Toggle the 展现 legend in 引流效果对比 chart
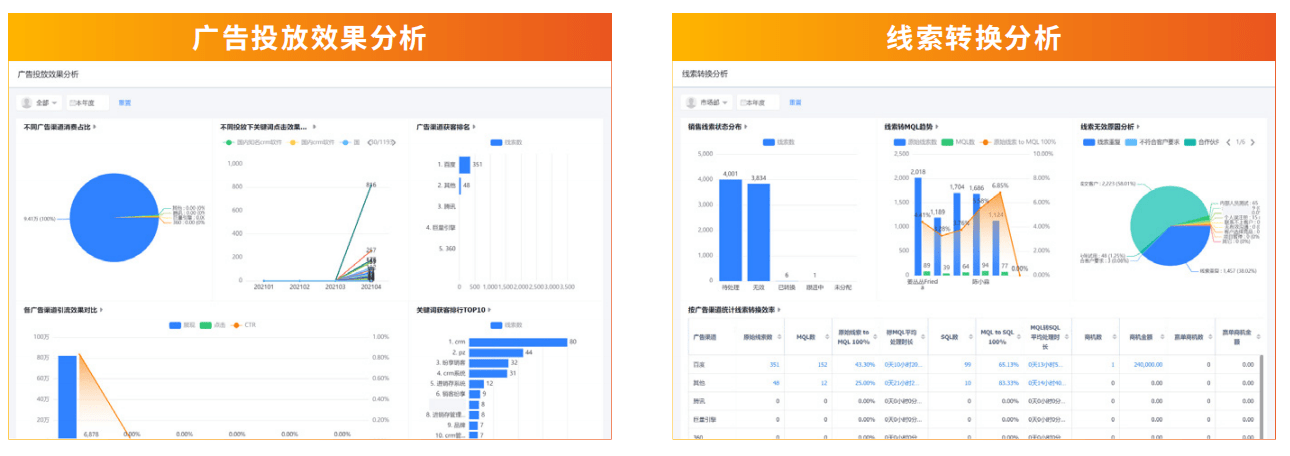 click(182, 325)
